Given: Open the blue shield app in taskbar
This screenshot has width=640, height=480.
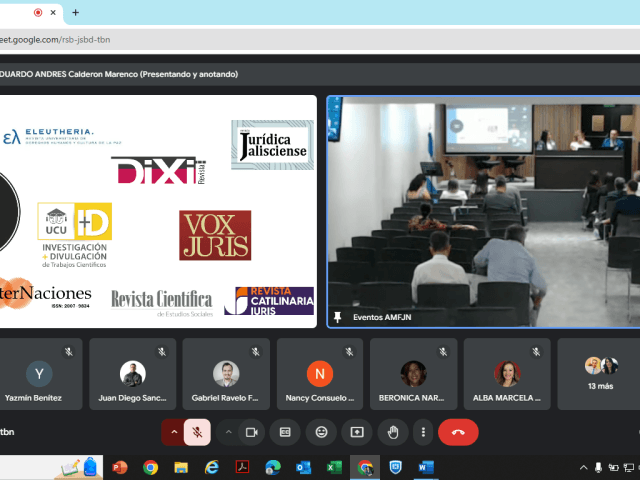Looking at the screenshot, I should pyautogui.click(x=395, y=467).
